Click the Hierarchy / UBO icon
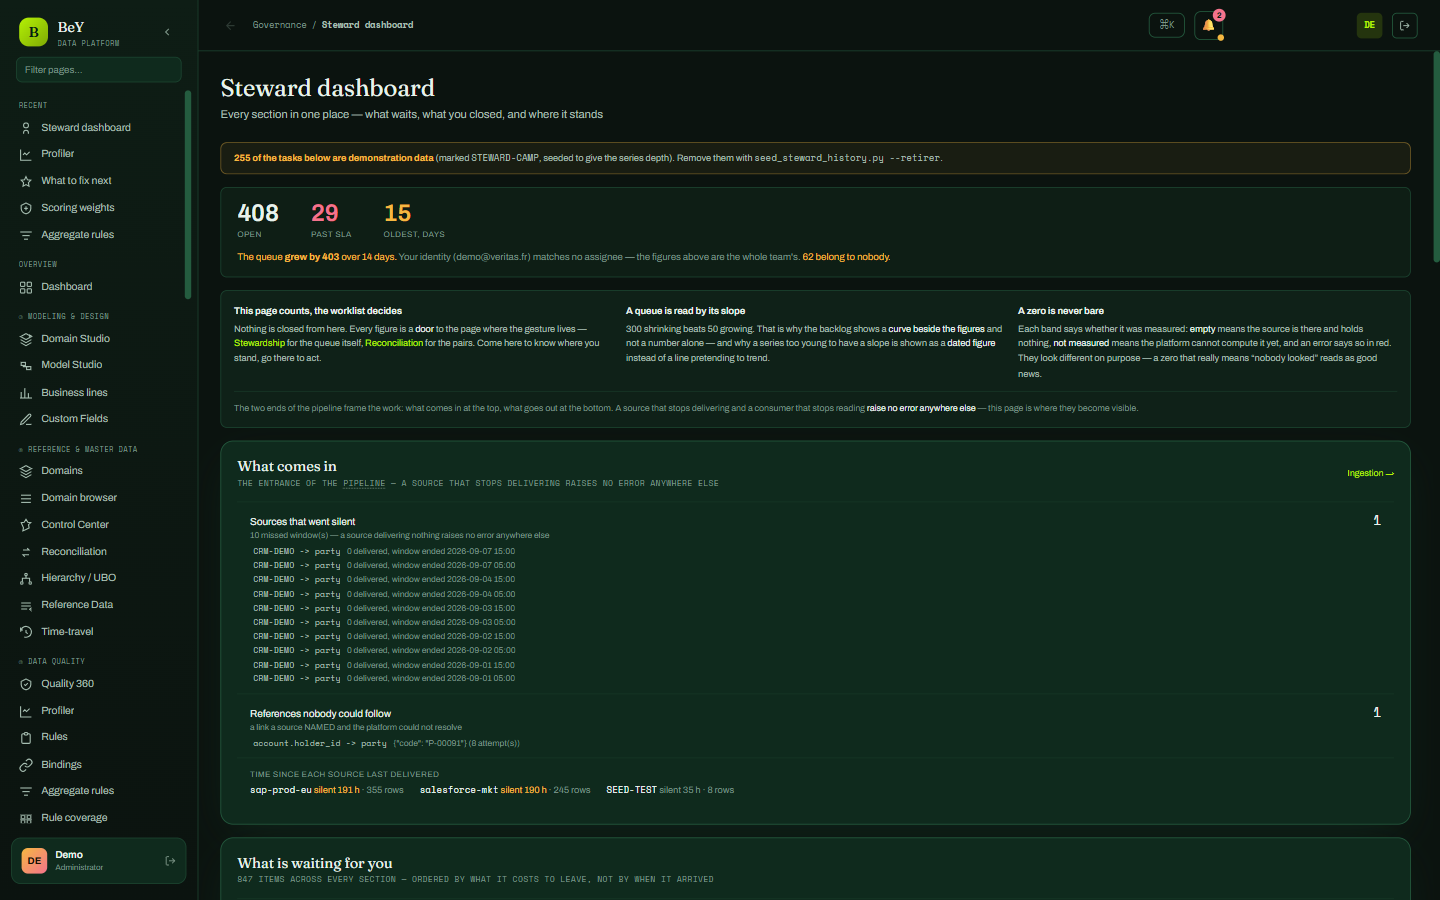Image resolution: width=1440 pixels, height=900 pixels. (26, 578)
